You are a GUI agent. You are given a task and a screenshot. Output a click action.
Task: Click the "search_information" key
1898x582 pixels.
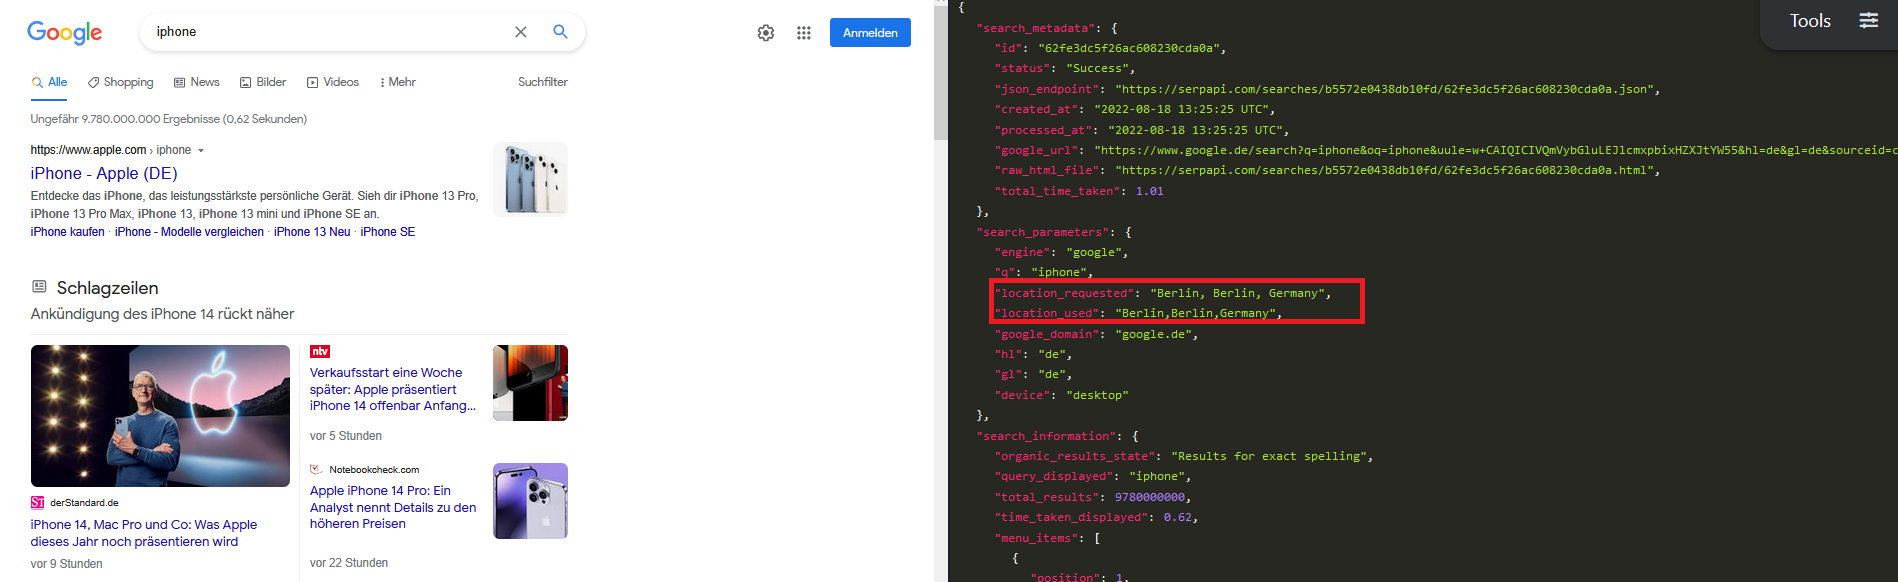tap(1047, 436)
